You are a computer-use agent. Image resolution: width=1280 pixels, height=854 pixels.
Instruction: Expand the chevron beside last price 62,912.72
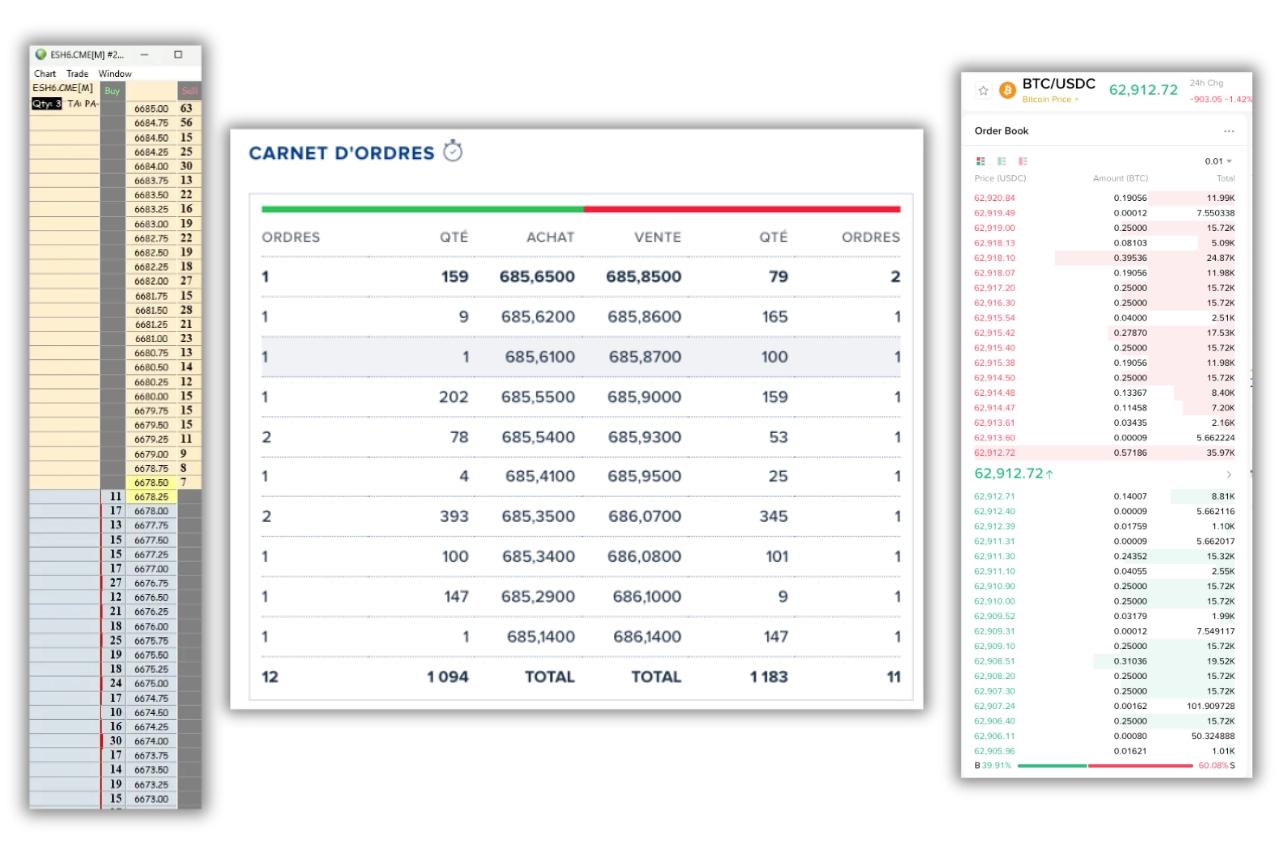pyautogui.click(x=1229, y=473)
